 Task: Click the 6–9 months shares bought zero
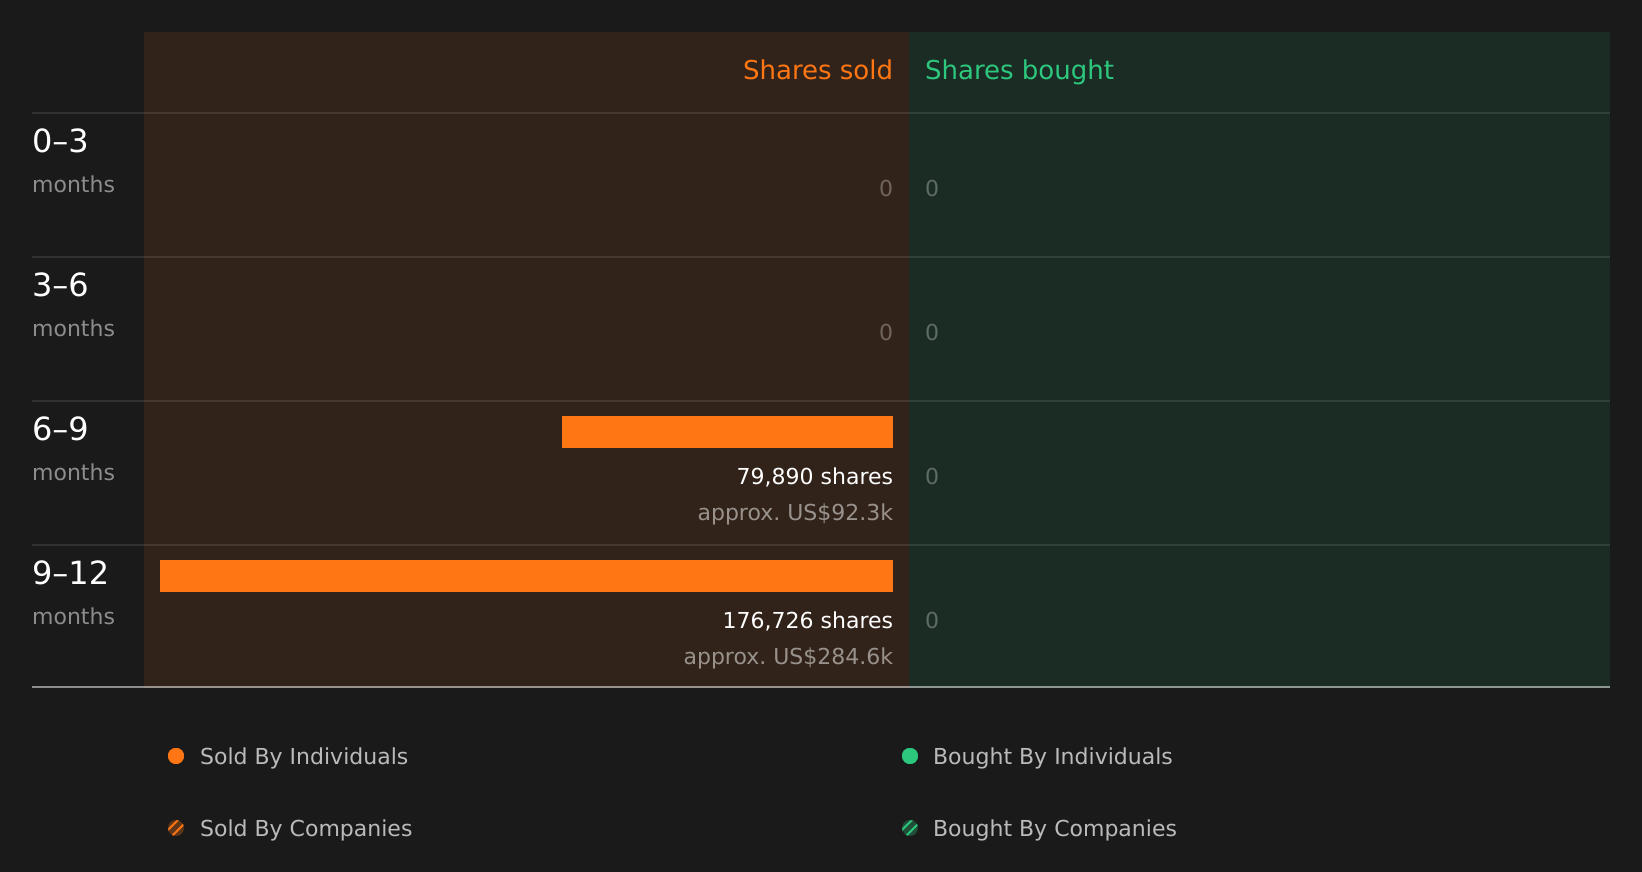pyautogui.click(x=932, y=477)
